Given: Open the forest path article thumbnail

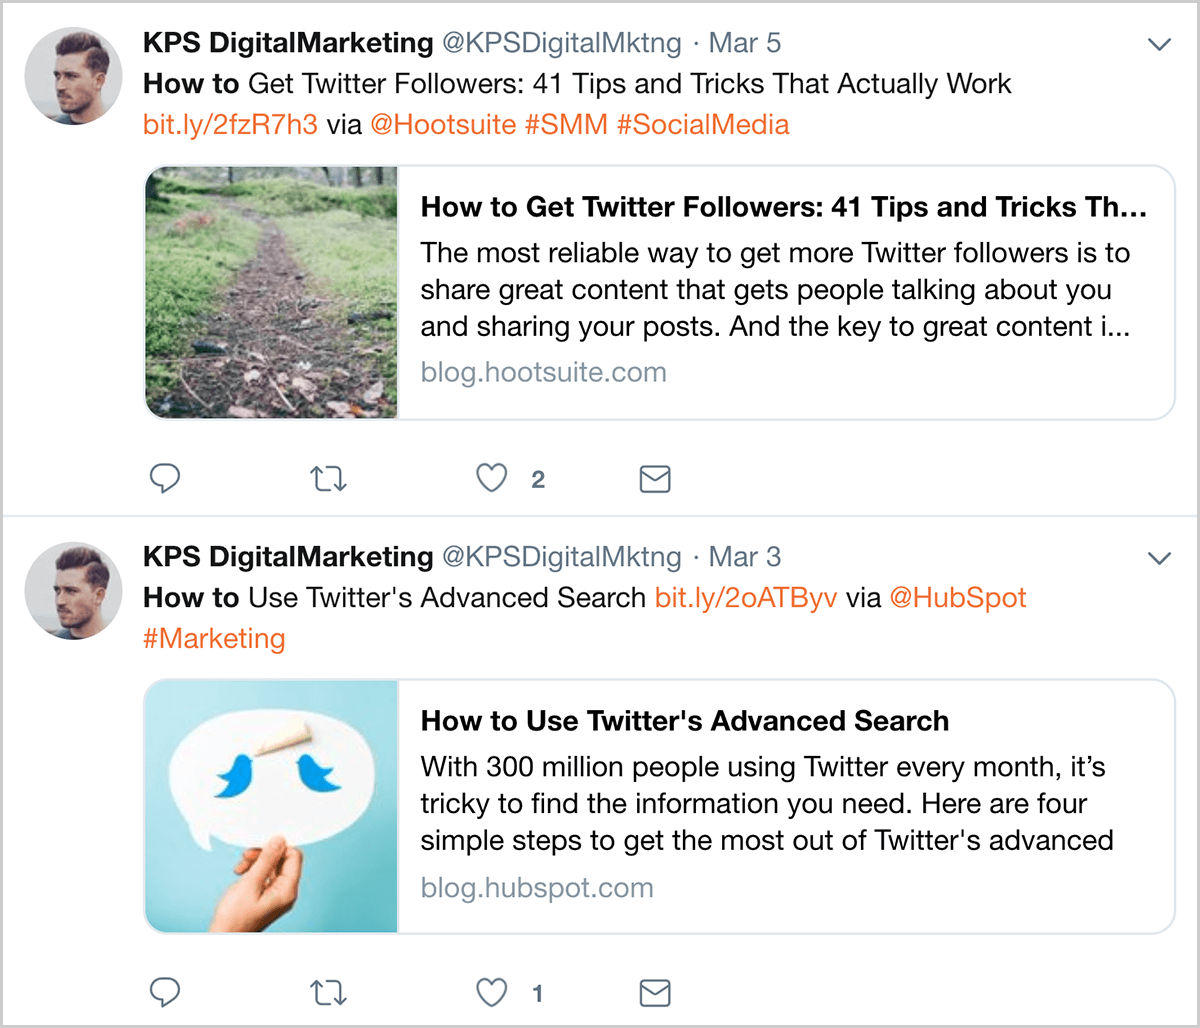Looking at the screenshot, I should tap(271, 292).
